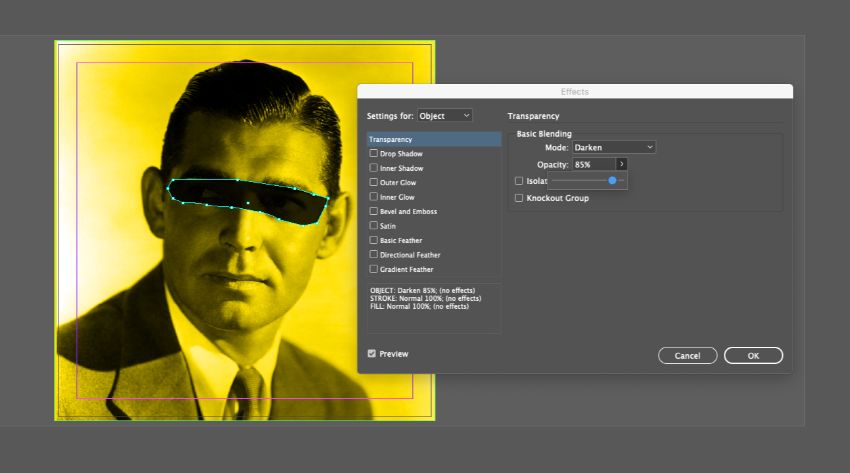Screen dimensions: 850x473
Task: Toggle the Knockout Group checkbox
Action: tap(519, 198)
